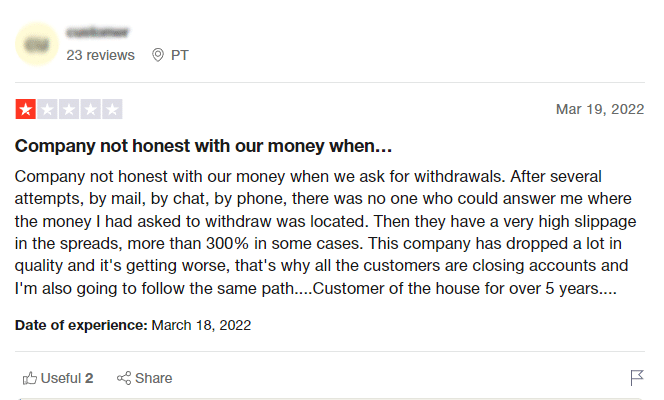
Task: Flag this review with the flag icon
Action: coord(636,378)
